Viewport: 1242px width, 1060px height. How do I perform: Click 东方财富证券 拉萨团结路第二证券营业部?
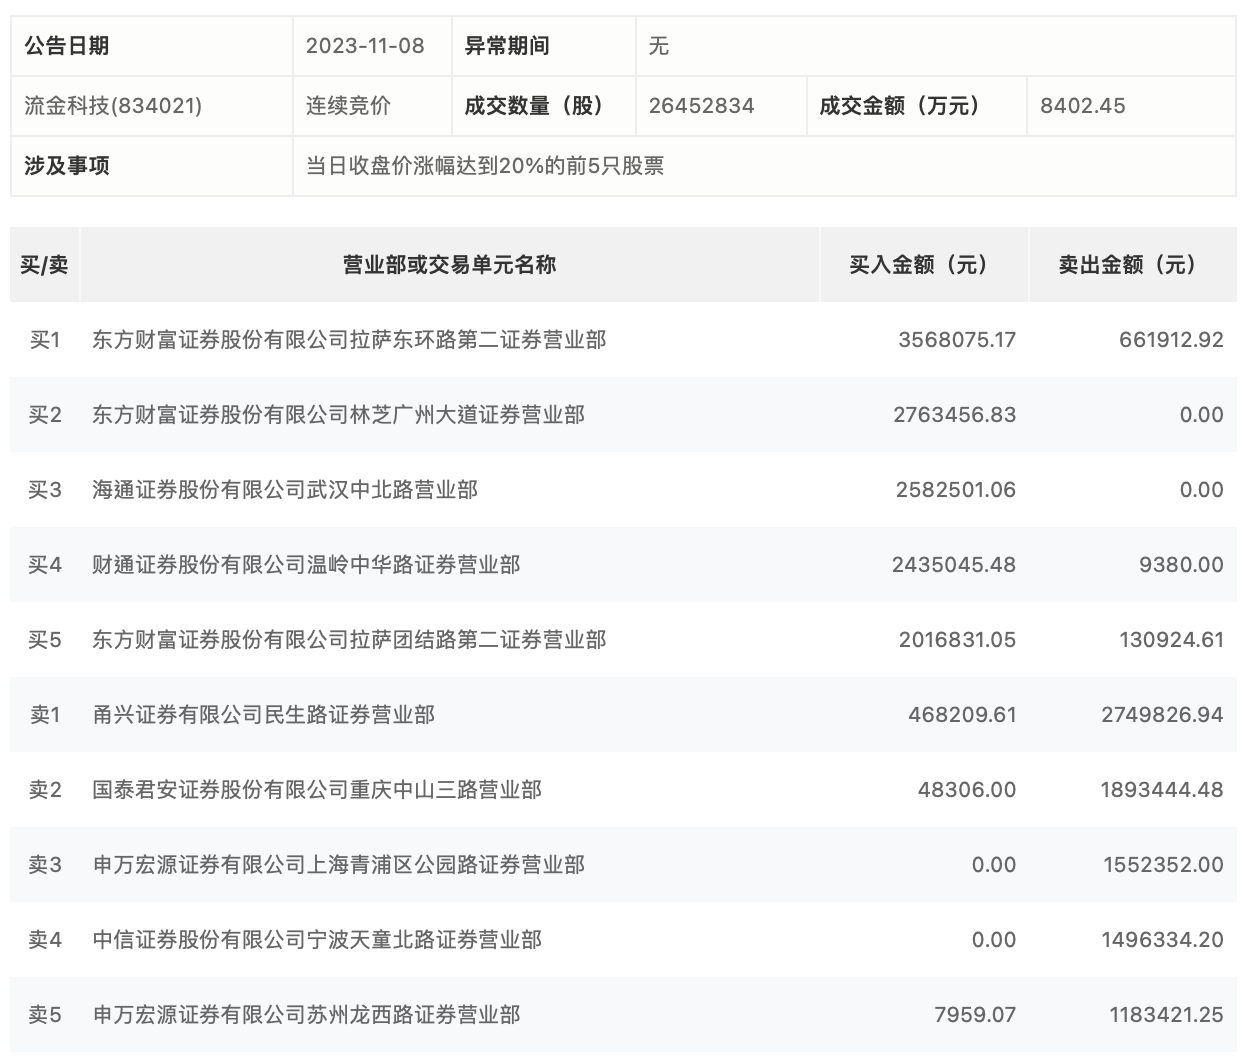(x=349, y=640)
